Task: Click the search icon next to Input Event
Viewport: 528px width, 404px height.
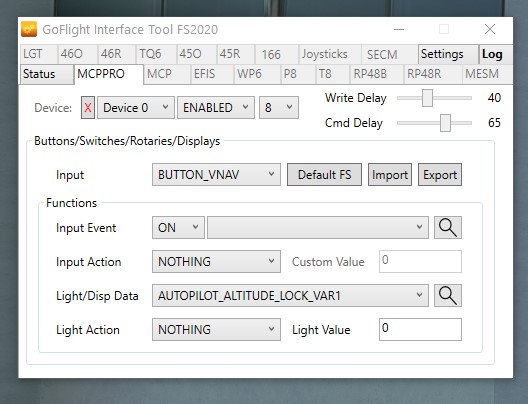Action: (448, 228)
